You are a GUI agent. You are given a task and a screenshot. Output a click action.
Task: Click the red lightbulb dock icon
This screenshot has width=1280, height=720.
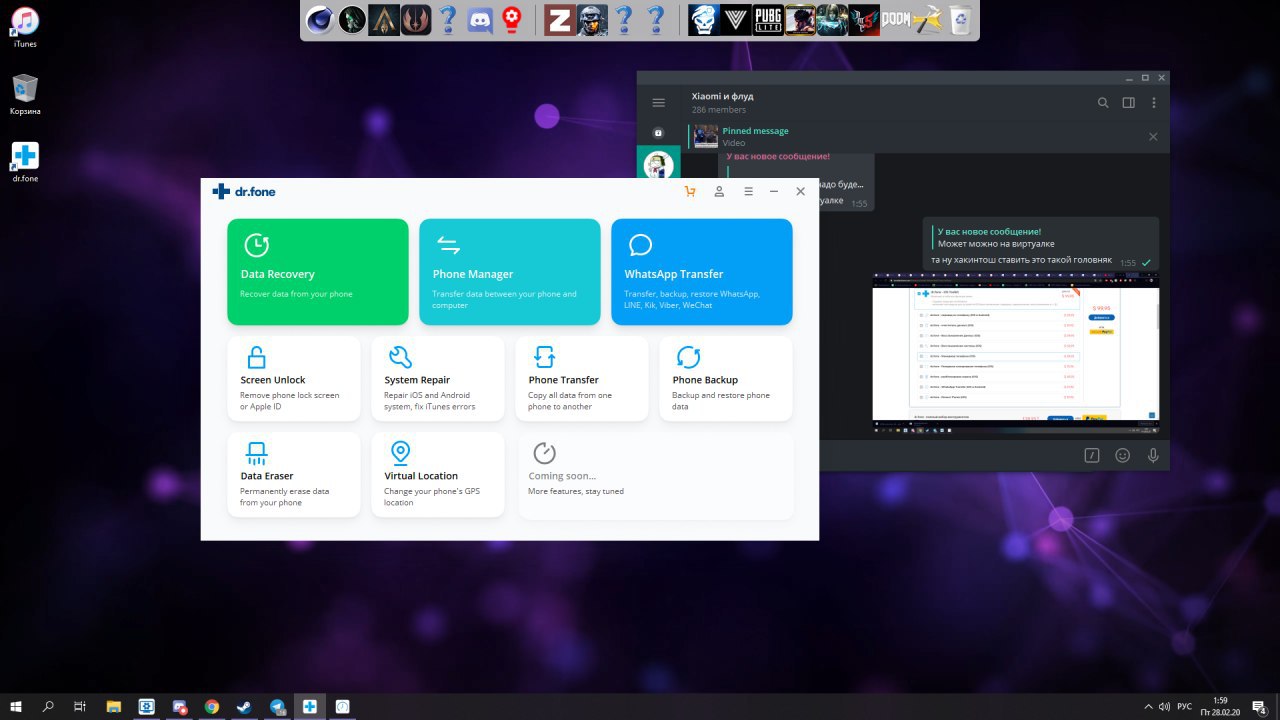click(513, 20)
